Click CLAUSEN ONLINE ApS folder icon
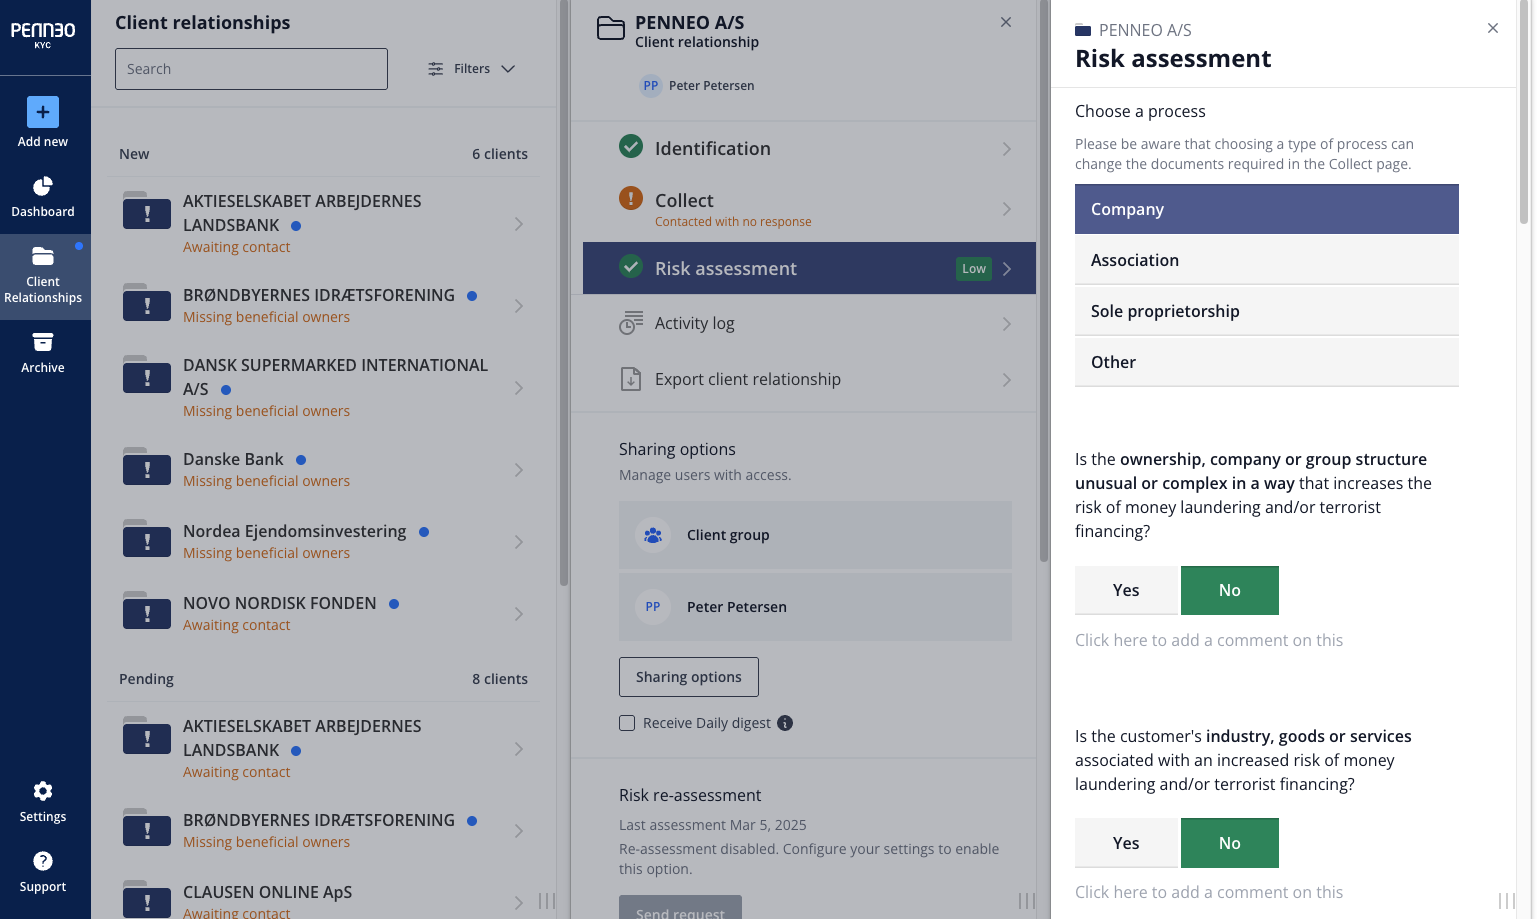 pyautogui.click(x=147, y=901)
